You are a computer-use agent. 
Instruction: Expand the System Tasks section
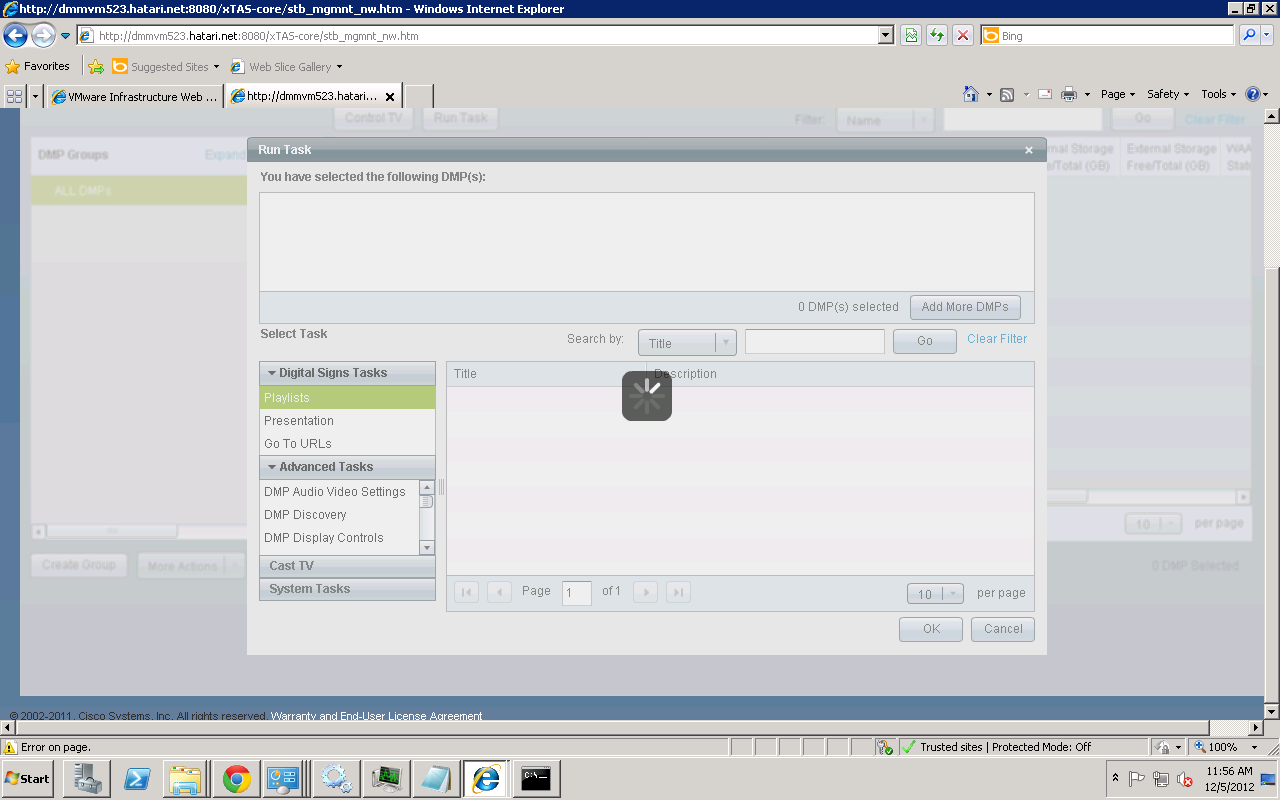coord(347,589)
